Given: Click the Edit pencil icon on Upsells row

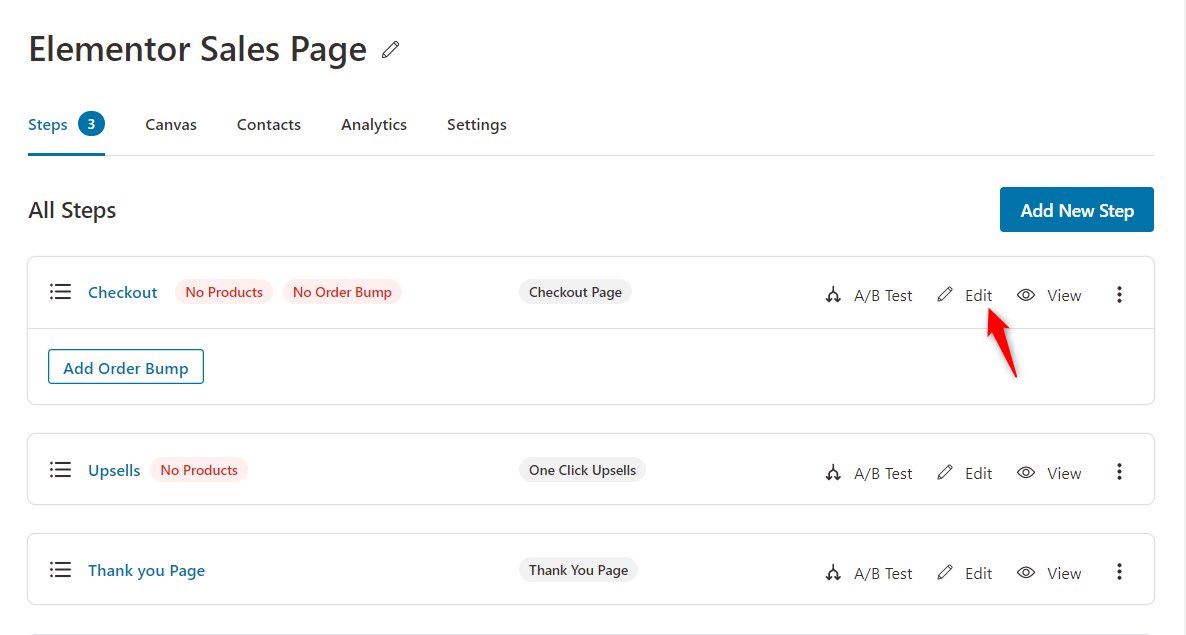Looking at the screenshot, I should click(x=945, y=472).
